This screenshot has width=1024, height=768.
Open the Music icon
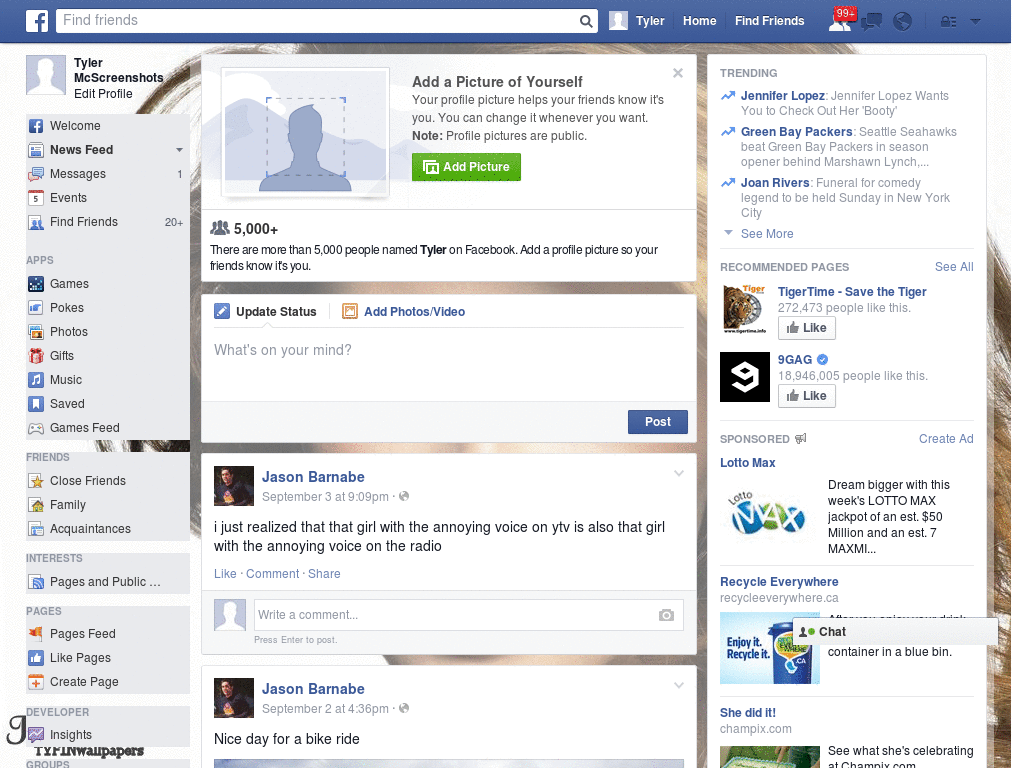pyautogui.click(x=36, y=380)
